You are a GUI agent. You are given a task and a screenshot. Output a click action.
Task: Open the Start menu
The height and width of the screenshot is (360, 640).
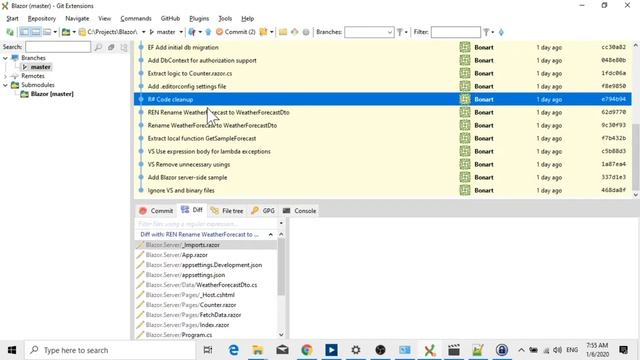12,18
